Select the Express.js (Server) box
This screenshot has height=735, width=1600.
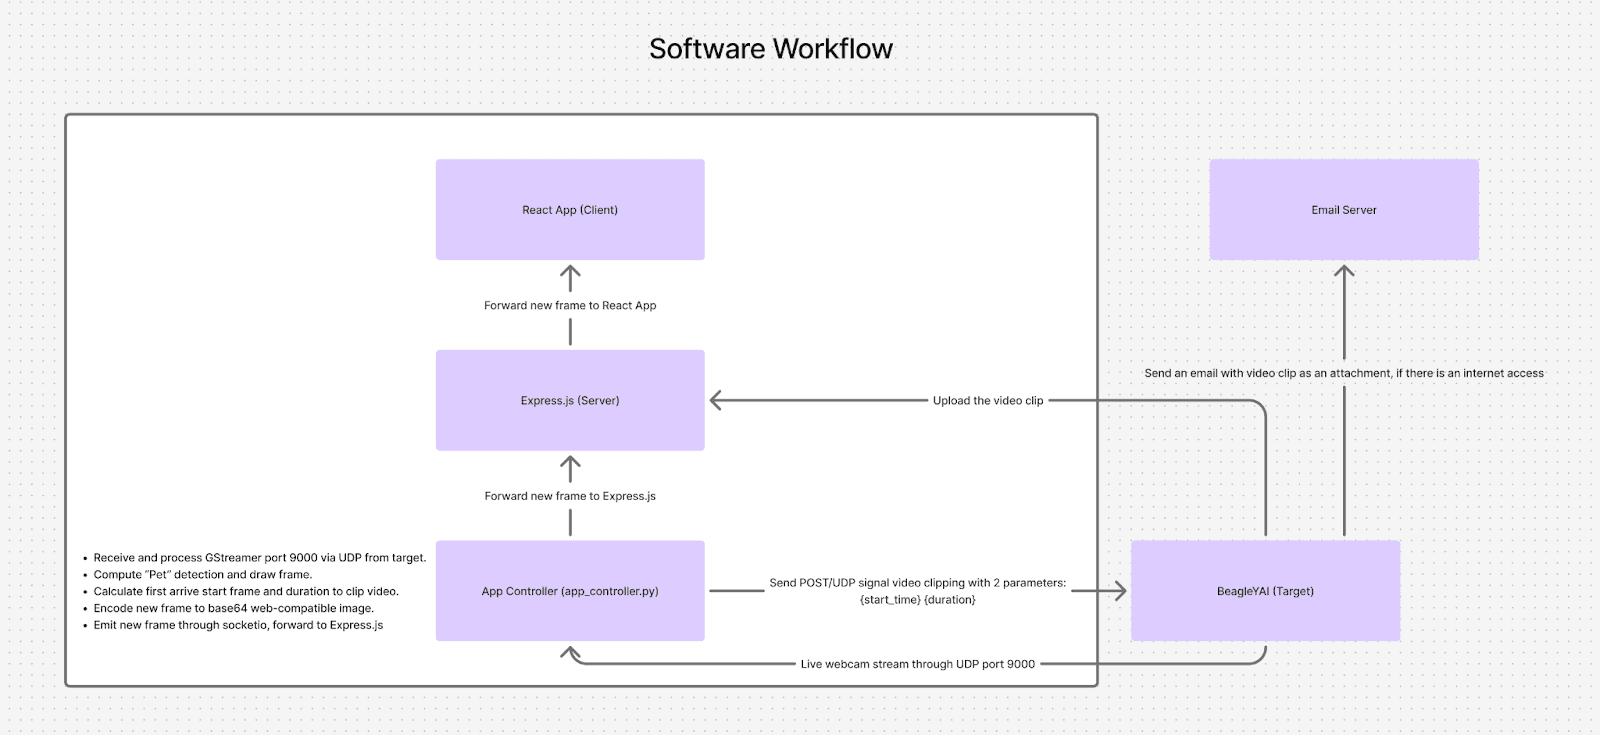(570, 400)
